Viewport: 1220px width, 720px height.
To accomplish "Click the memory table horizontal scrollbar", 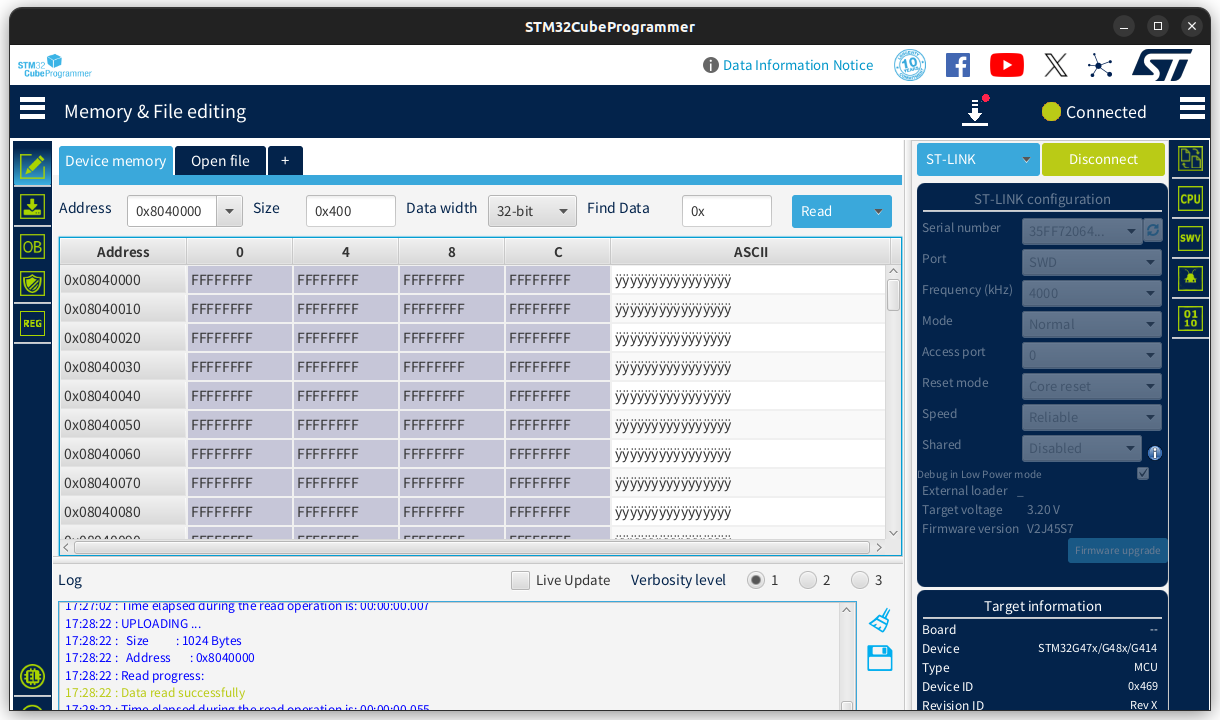I will pos(472,547).
